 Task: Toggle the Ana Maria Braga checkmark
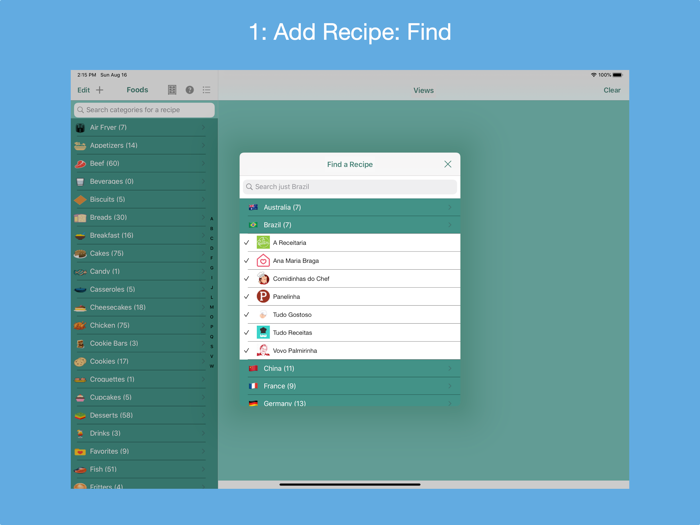246,260
